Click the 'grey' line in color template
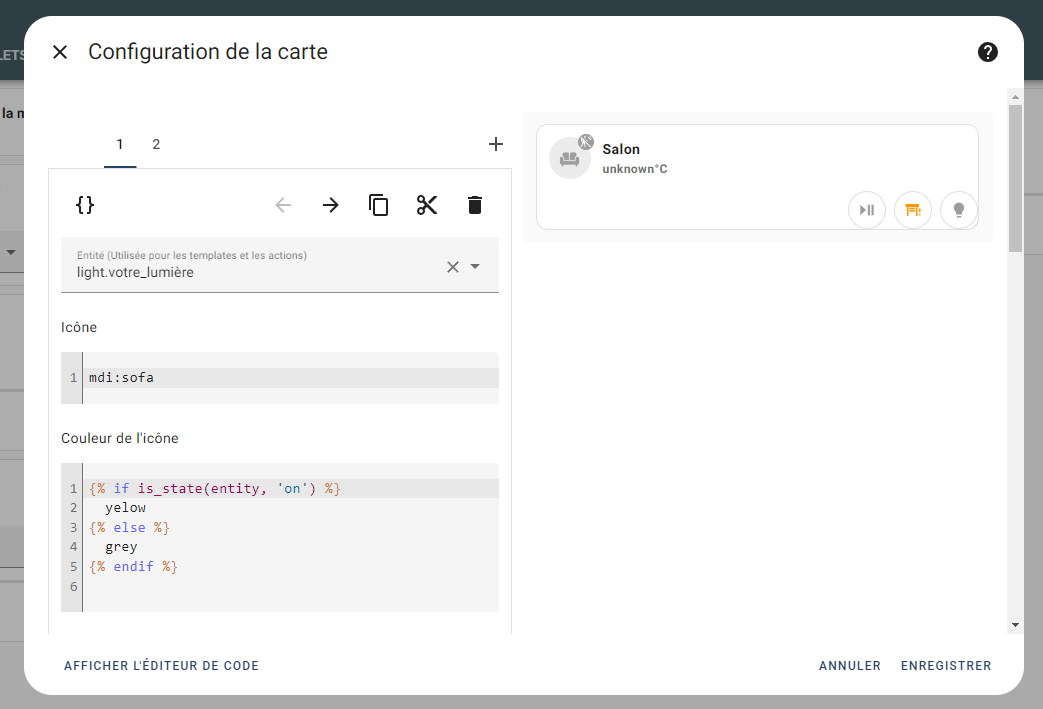Viewport: 1043px width, 709px height. (x=291, y=547)
